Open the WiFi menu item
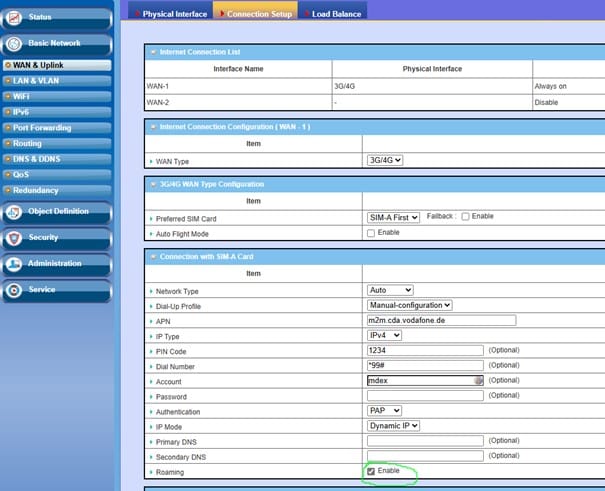Screen dimensions: 605x491 57,96
